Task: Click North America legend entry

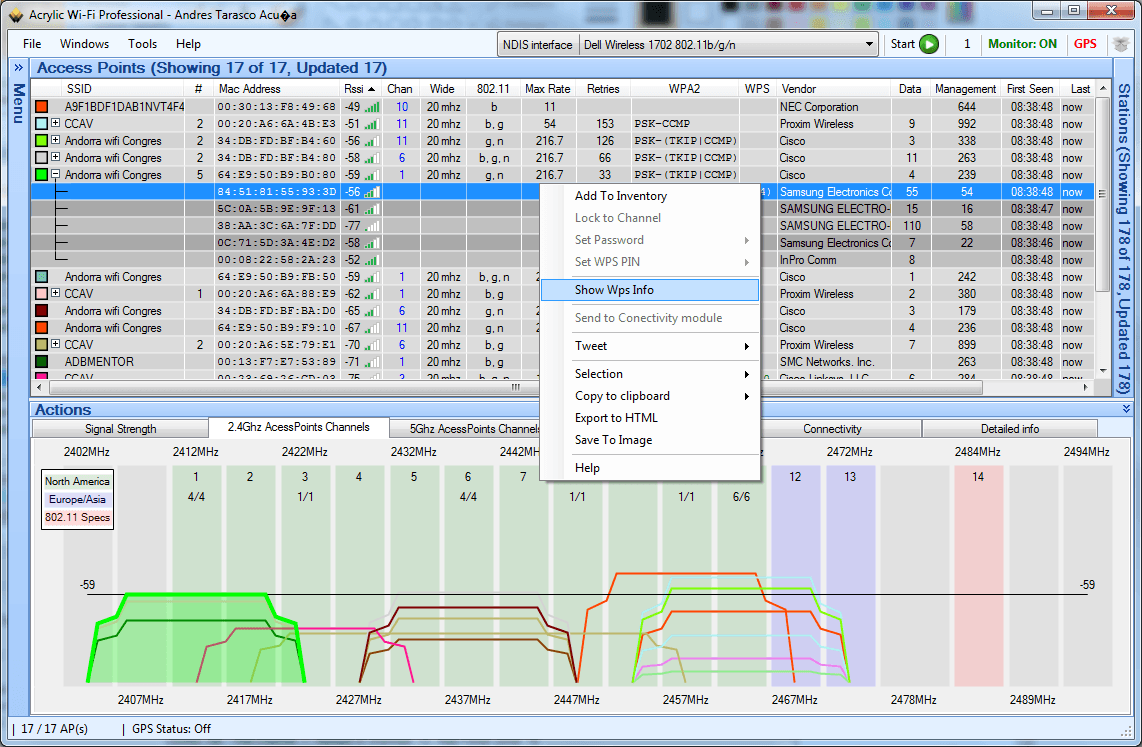Action: pyautogui.click(x=77, y=481)
